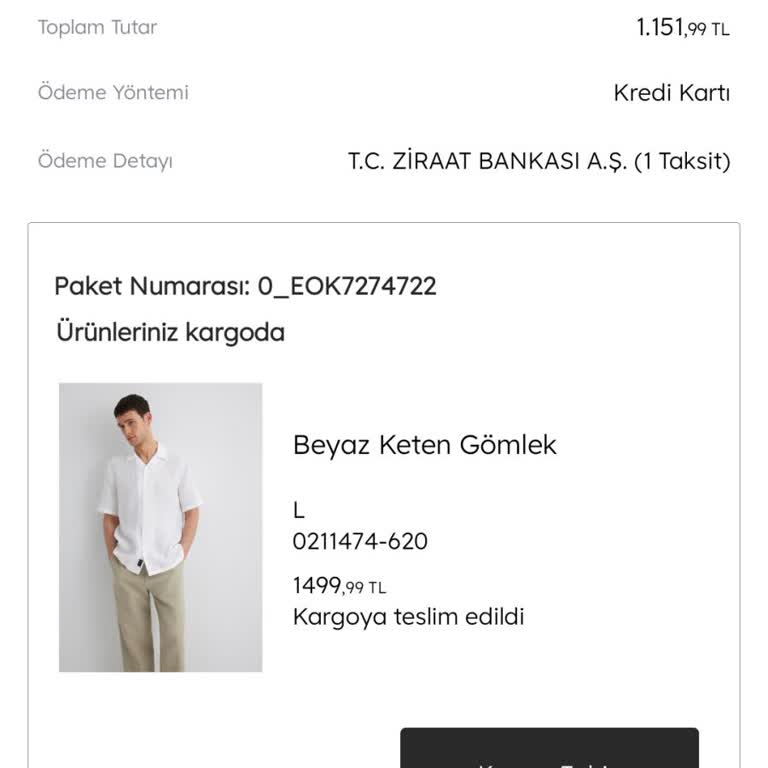Click the Ödeme Detayı label
Image resolution: width=768 pixels, height=768 pixels.
click(x=105, y=160)
